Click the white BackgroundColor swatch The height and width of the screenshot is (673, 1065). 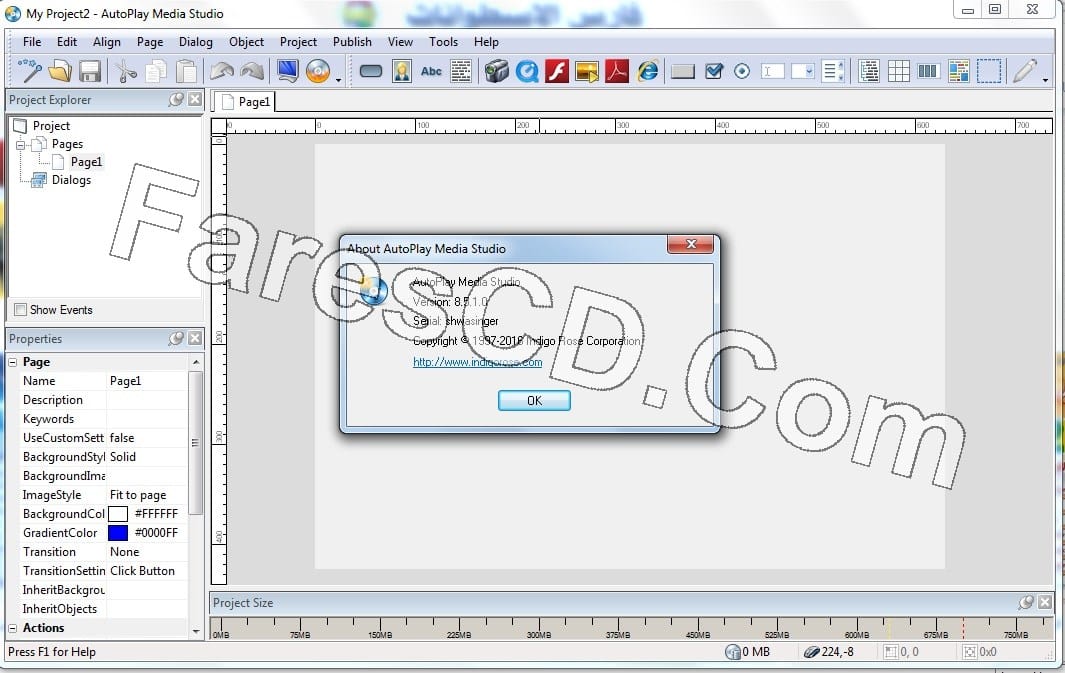coord(118,514)
